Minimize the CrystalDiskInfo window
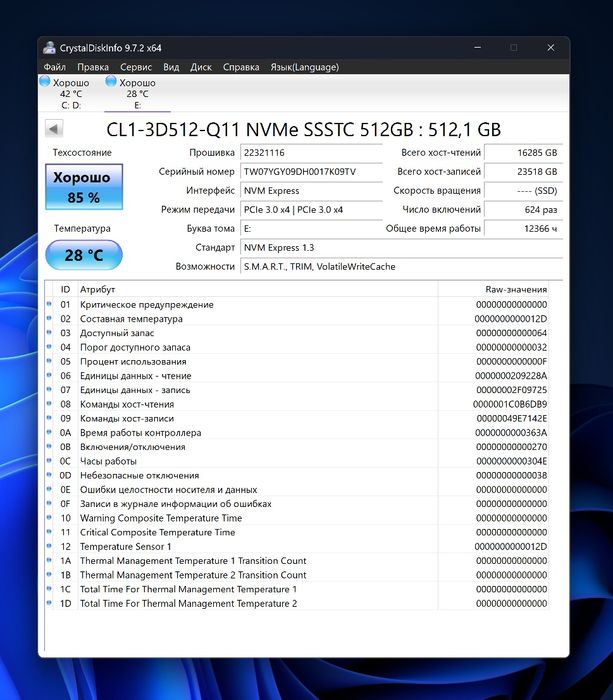 tap(477, 47)
